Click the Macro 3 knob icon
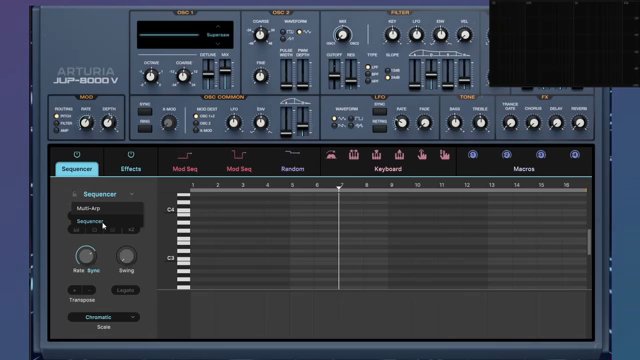 [x=541, y=155]
